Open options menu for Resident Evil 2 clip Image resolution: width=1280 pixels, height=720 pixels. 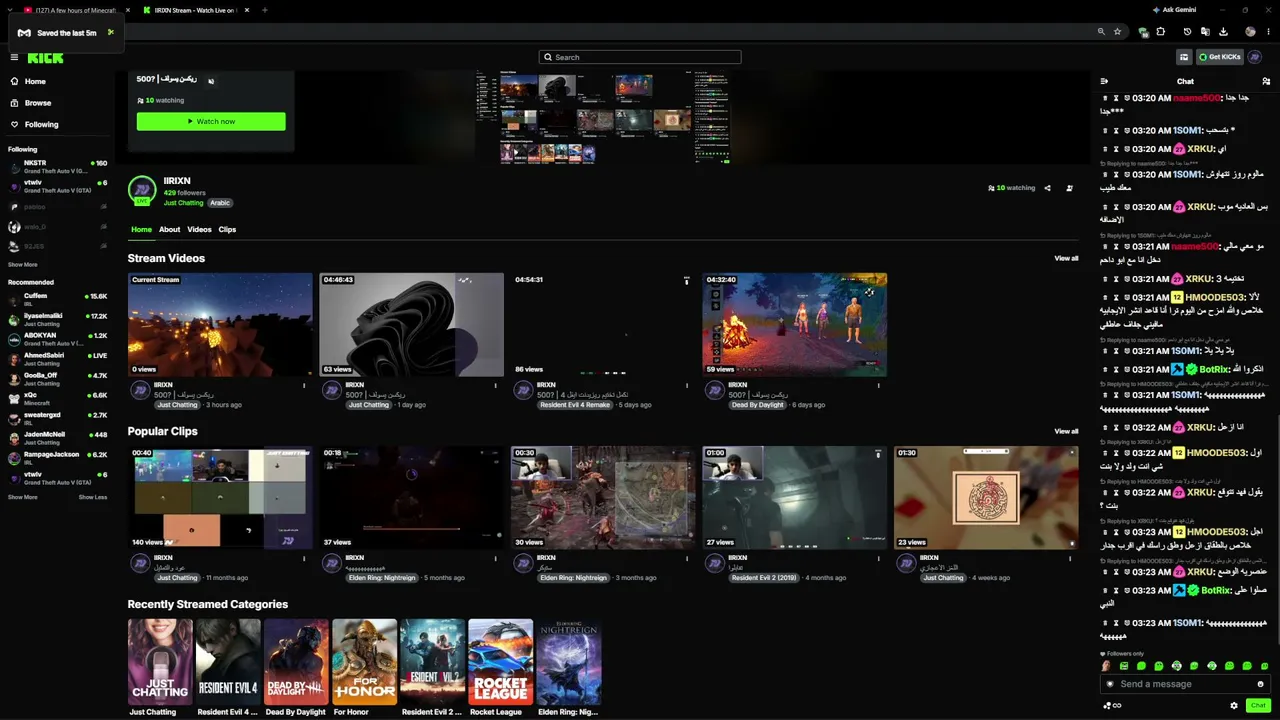coord(879,558)
